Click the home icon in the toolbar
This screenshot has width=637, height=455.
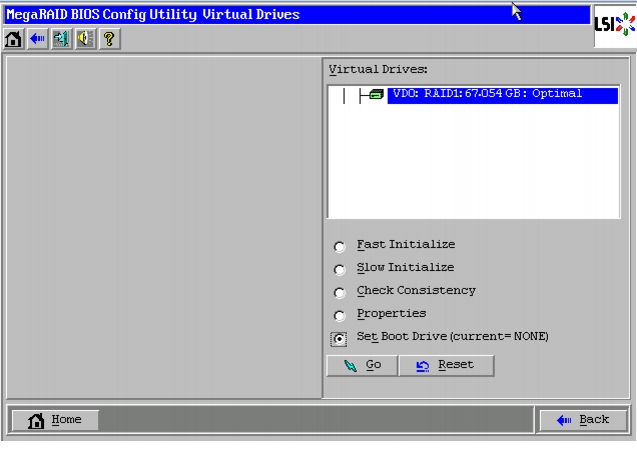[x=13, y=39]
